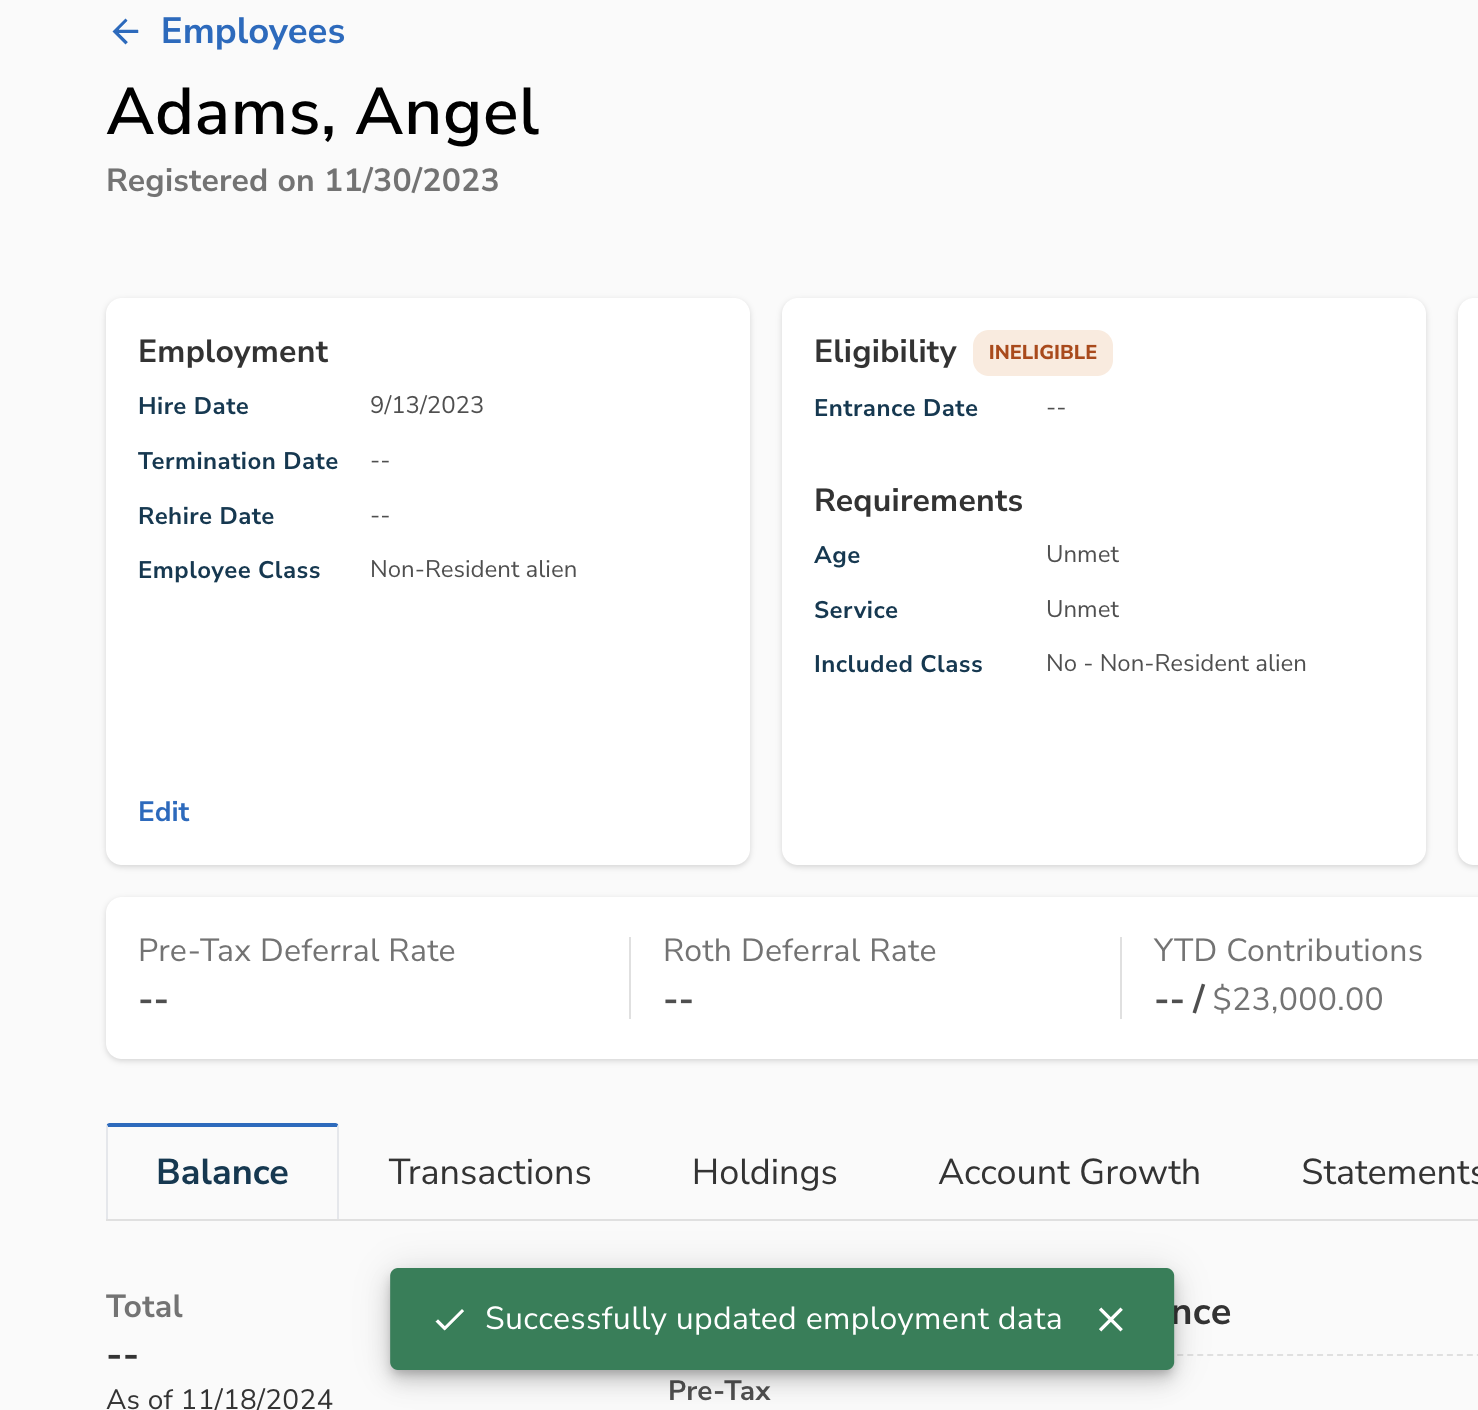Click the Hire Date value 9/13/2023

tap(426, 405)
